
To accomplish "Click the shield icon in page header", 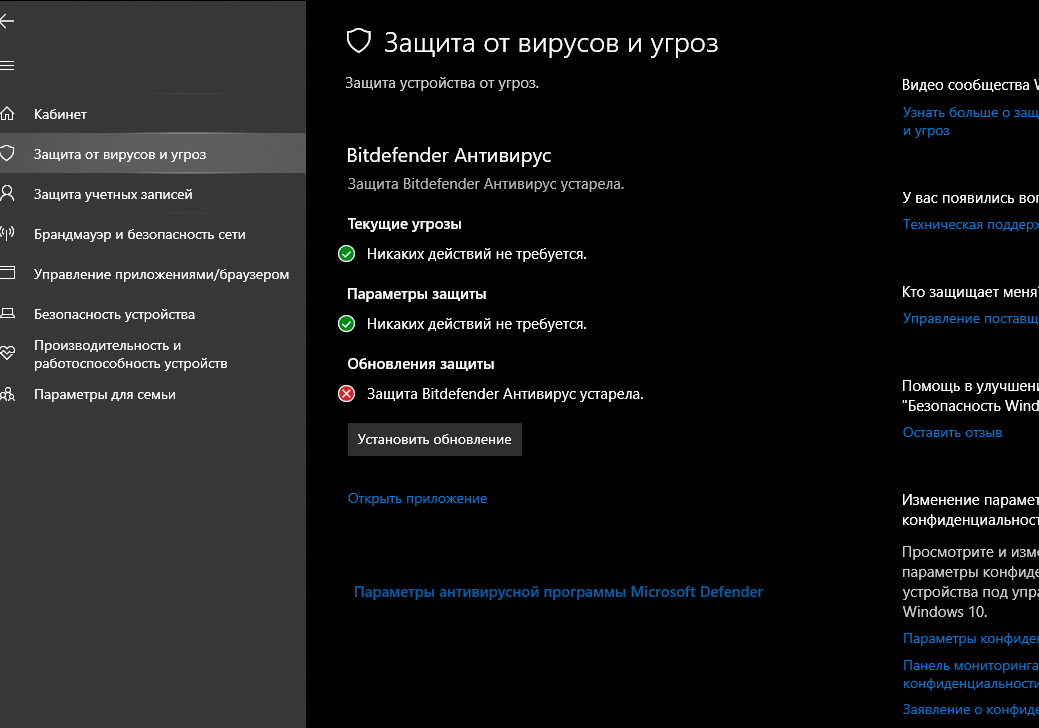I will pos(358,41).
